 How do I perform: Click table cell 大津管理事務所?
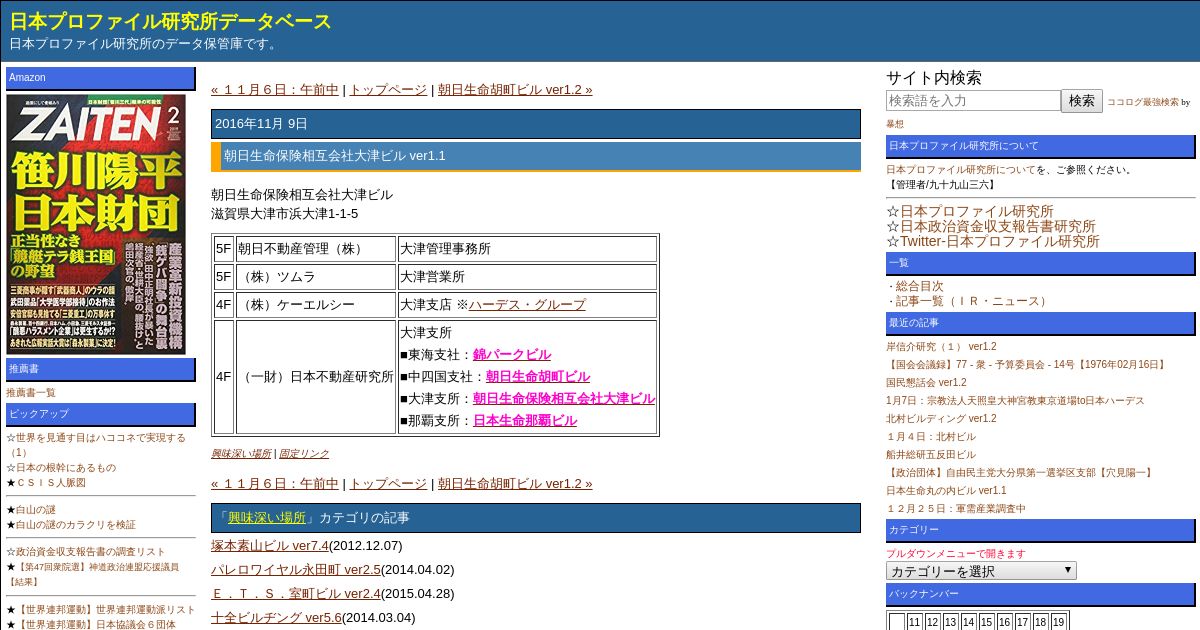(528, 248)
